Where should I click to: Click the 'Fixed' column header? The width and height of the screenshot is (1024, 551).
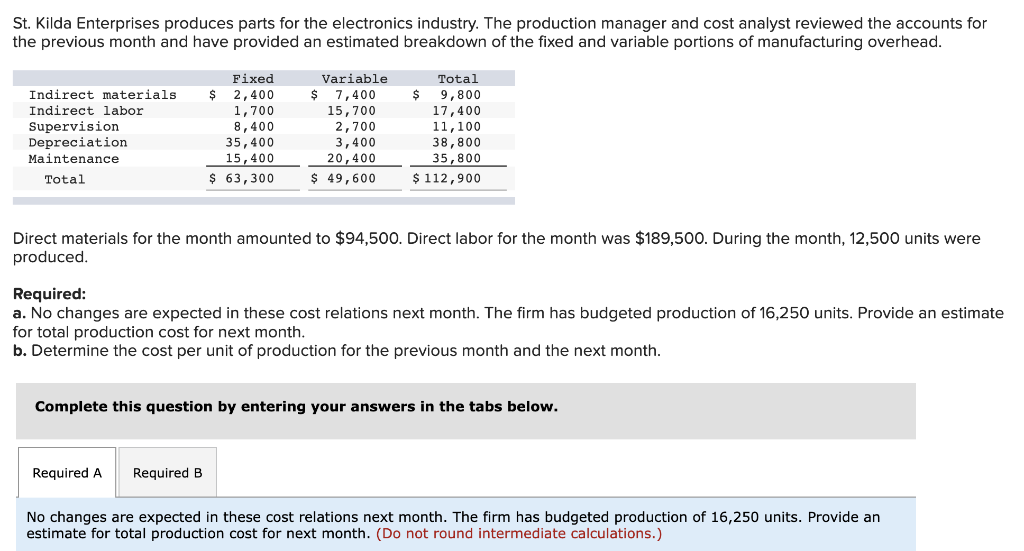pyautogui.click(x=253, y=79)
